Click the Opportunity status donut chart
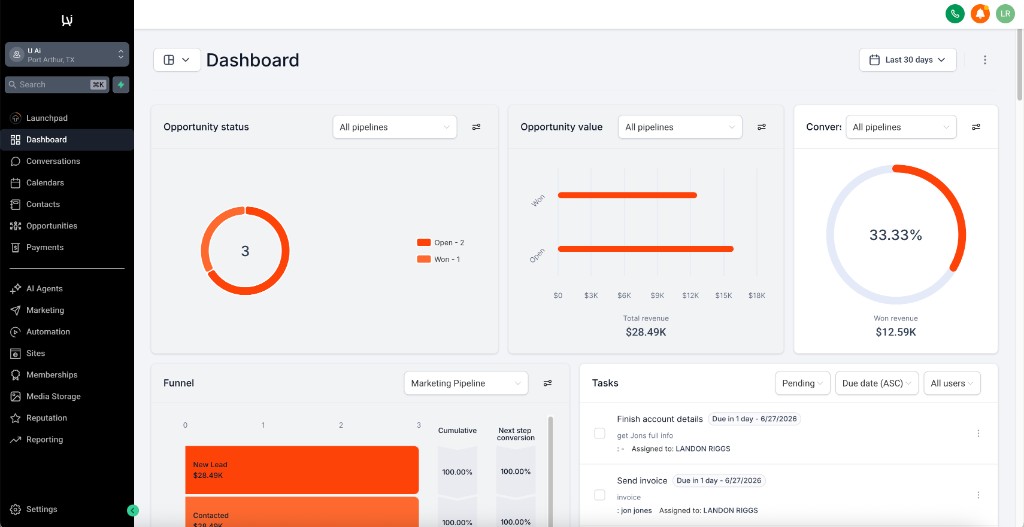Viewport: 1024px width, 527px height. click(245, 251)
